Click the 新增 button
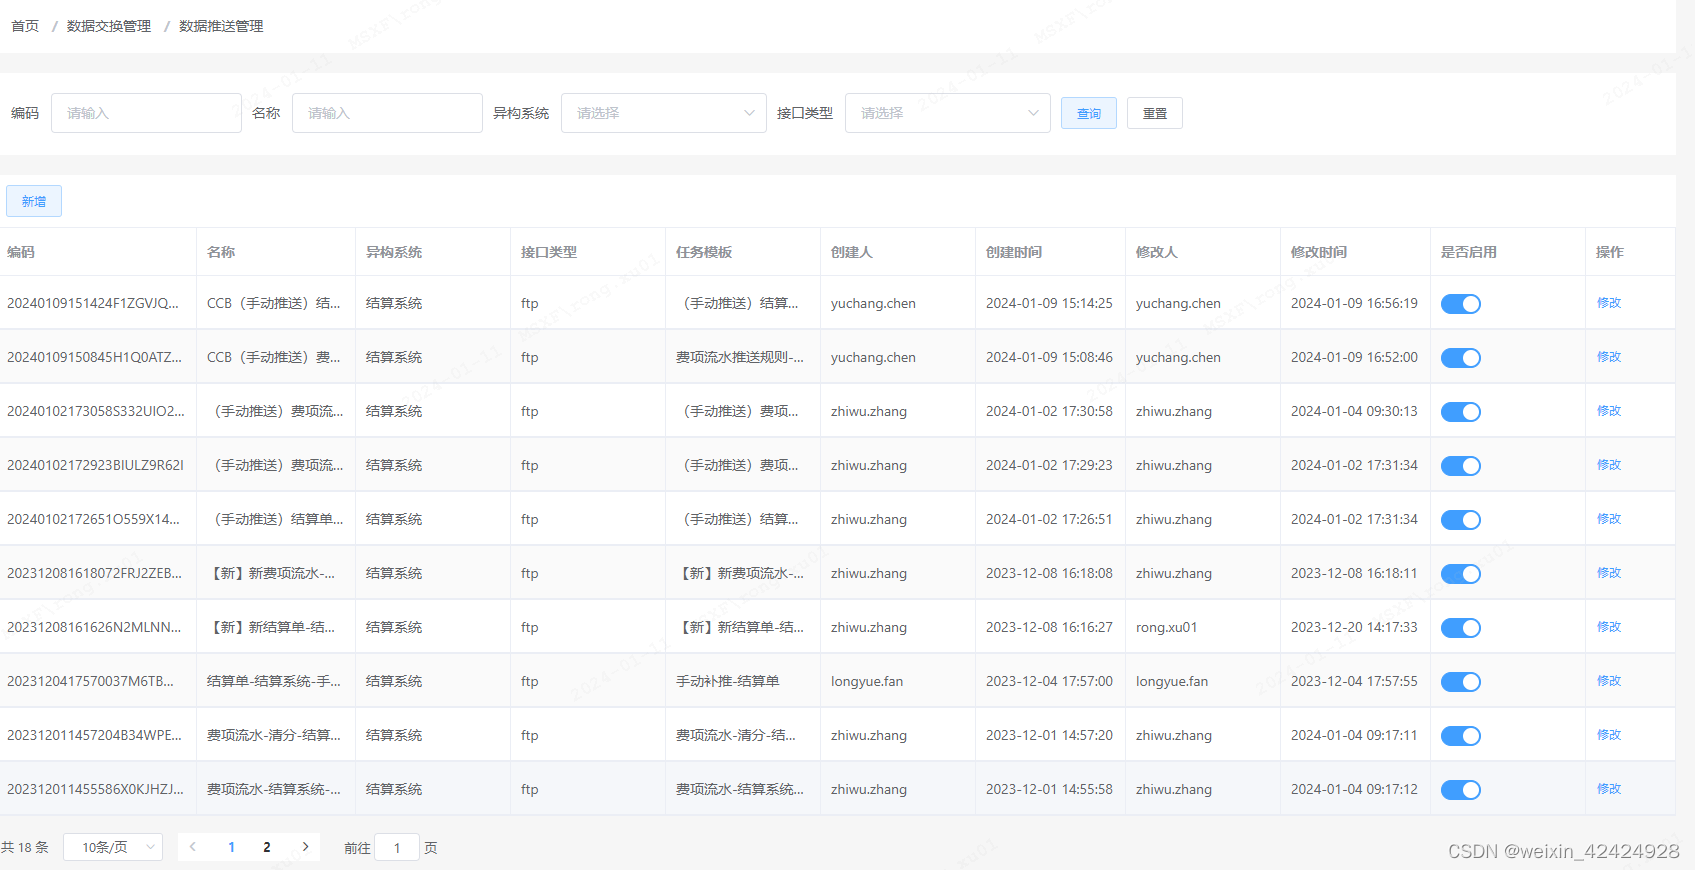The width and height of the screenshot is (1695, 870). click(x=34, y=201)
